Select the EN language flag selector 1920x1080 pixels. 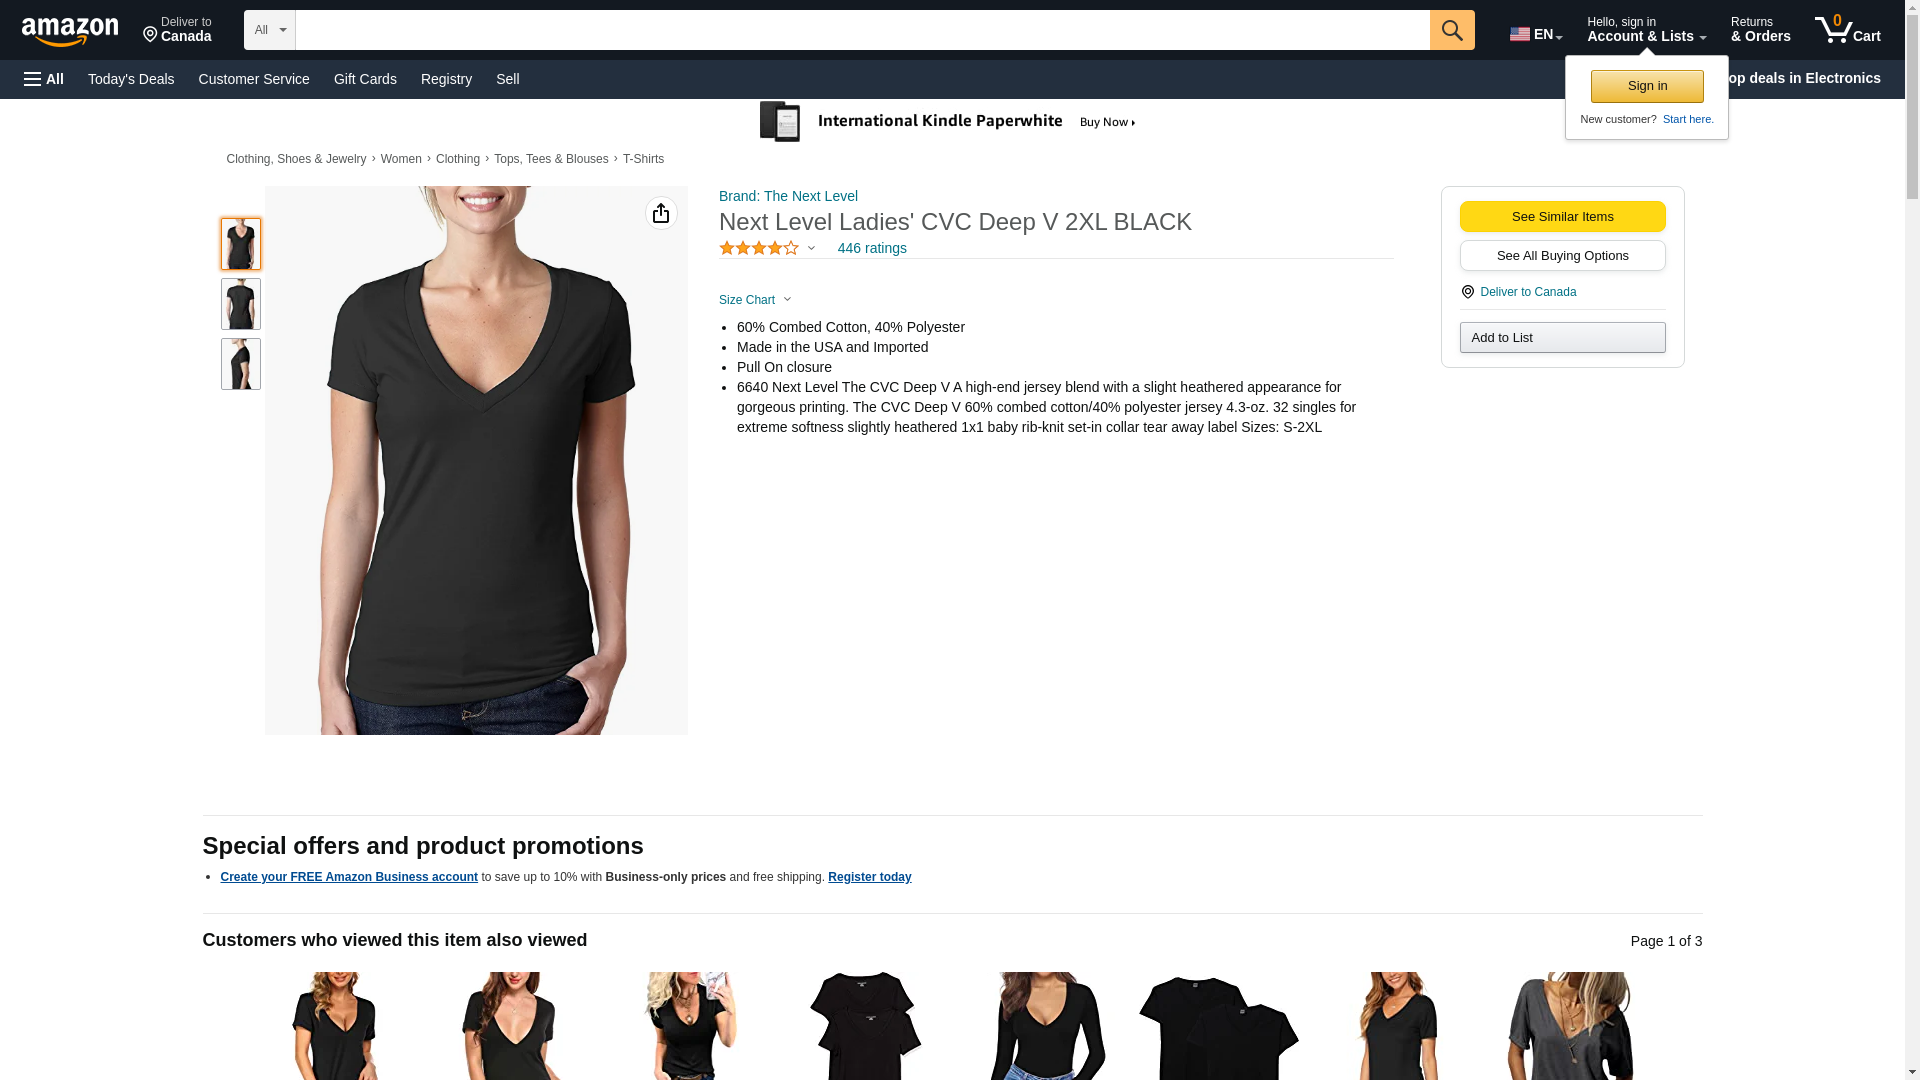click(1536, 34)
